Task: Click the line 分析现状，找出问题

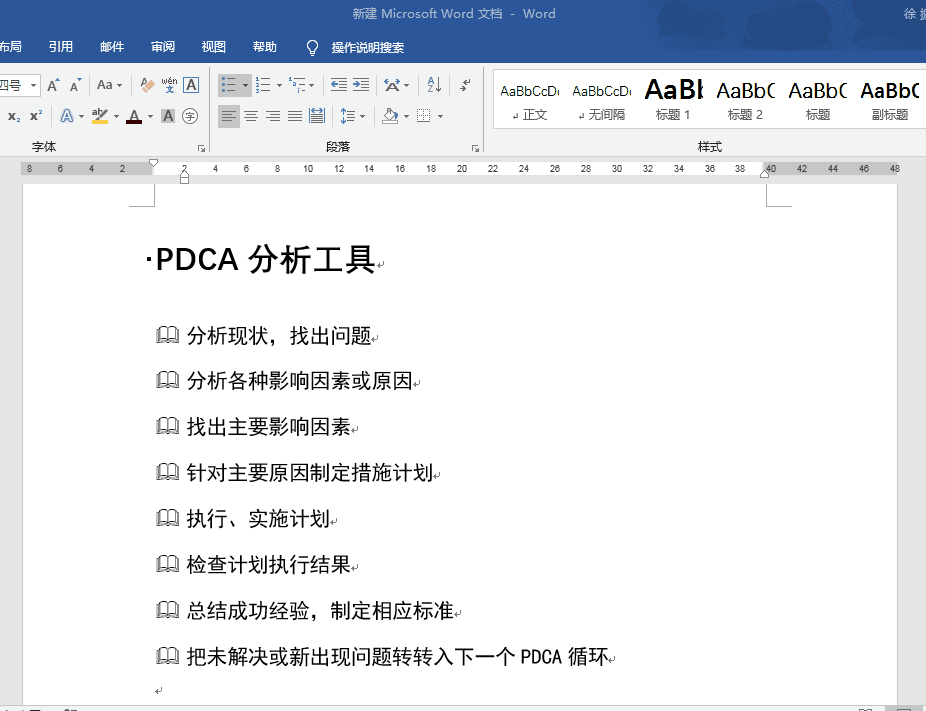Action: tap(279, 335)
